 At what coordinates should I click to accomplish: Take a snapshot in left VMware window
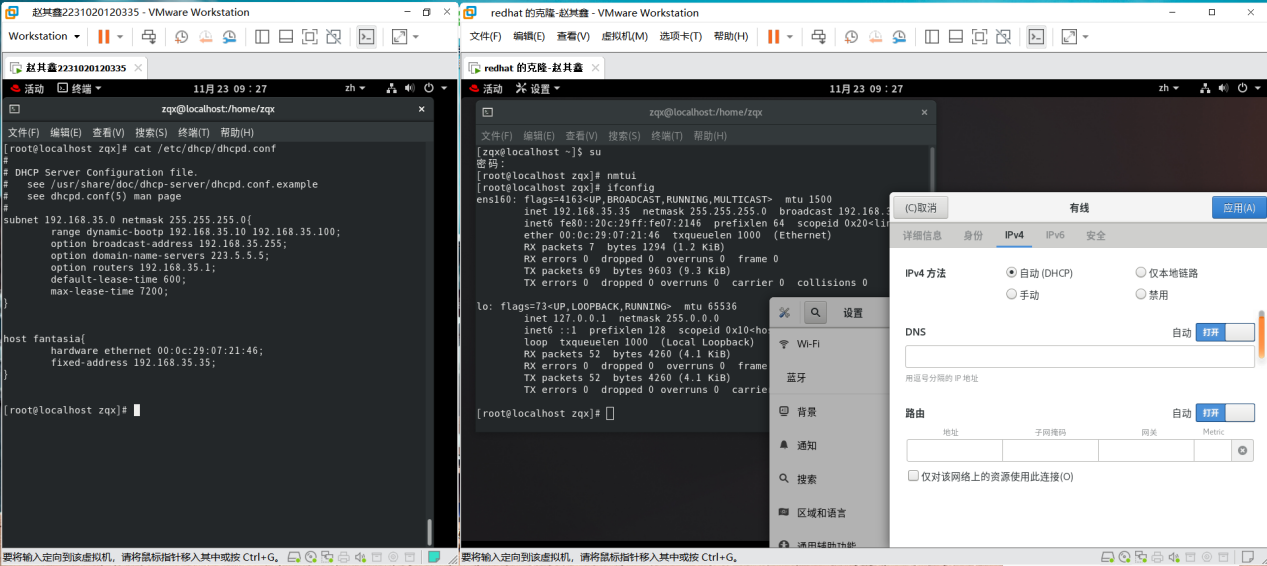(x=181, y=36)
